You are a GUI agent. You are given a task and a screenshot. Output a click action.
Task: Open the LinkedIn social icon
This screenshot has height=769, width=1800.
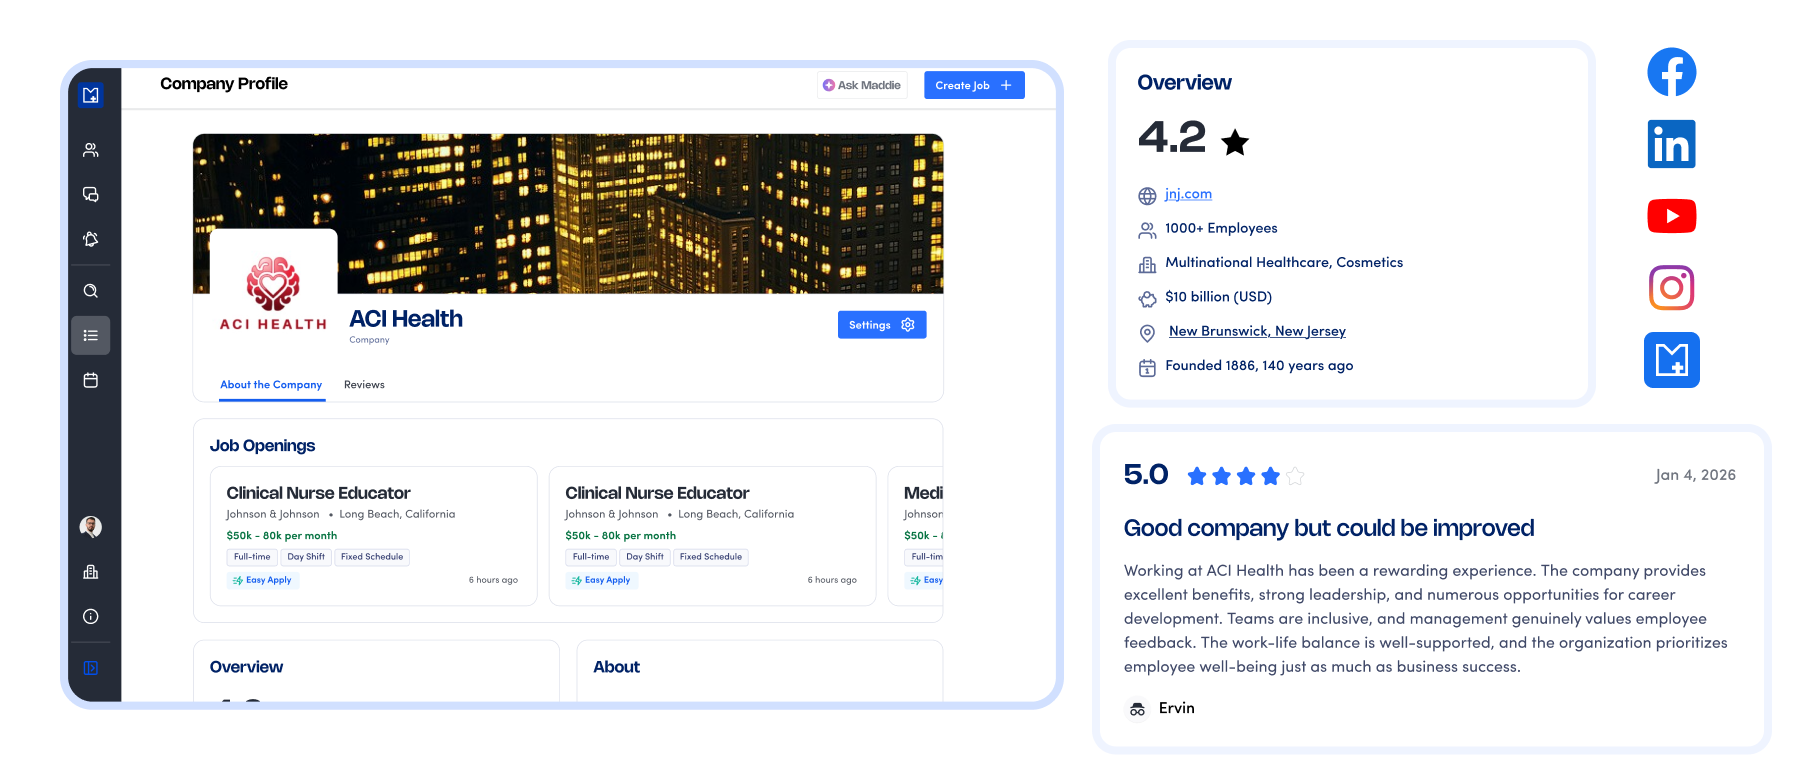(x=1671, y=144)
